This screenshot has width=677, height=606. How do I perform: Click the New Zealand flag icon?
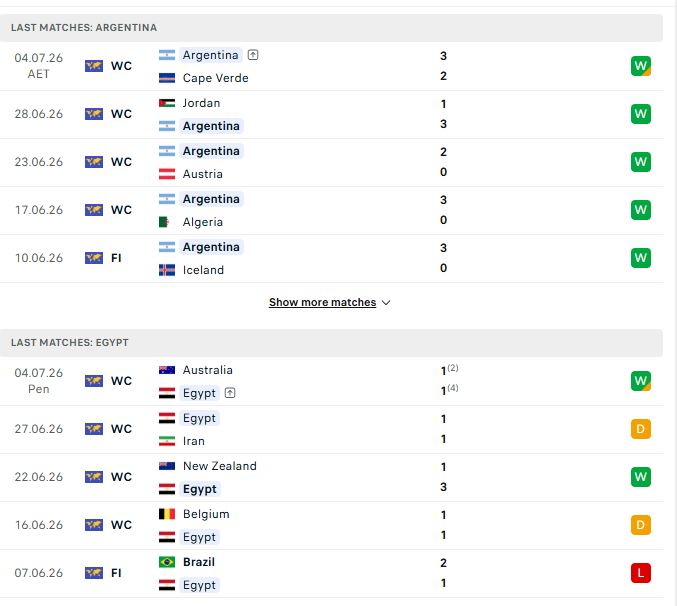pyautogui.click(x=167, y=466)
